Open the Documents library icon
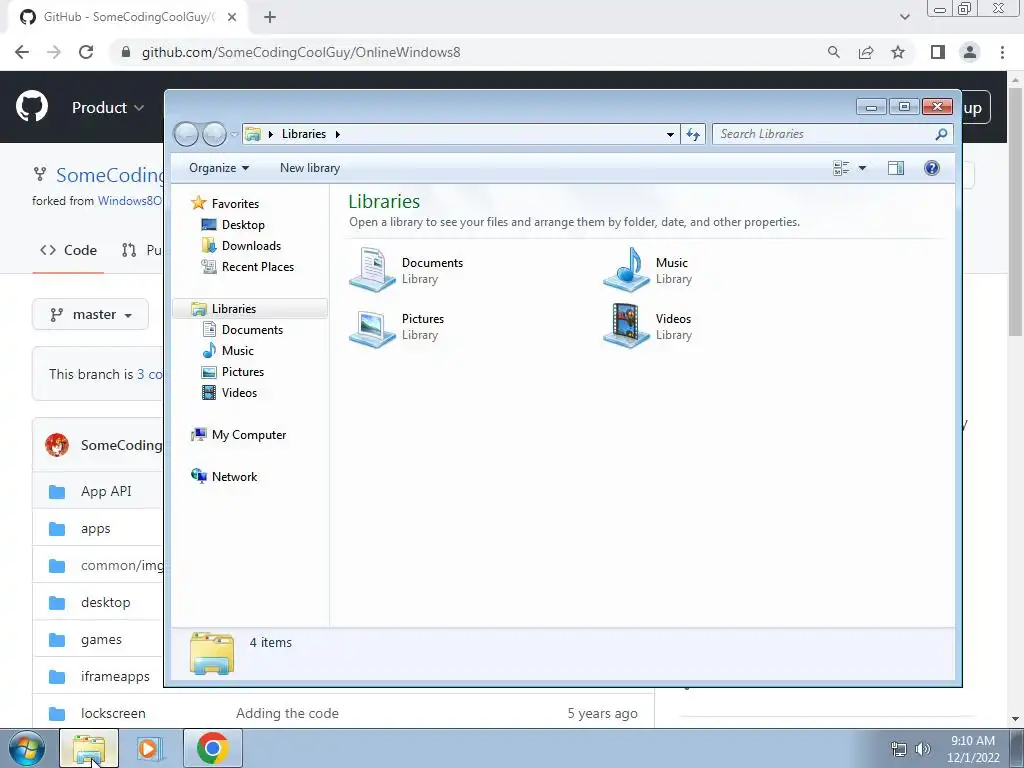 point(372,269)
